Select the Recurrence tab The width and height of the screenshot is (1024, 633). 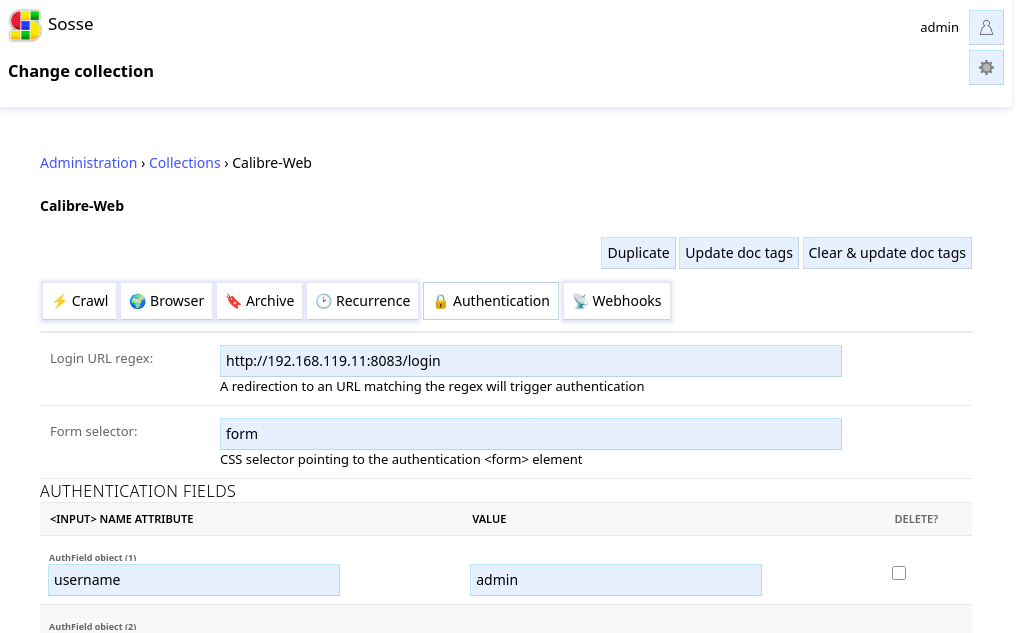(x=363, y=301)
